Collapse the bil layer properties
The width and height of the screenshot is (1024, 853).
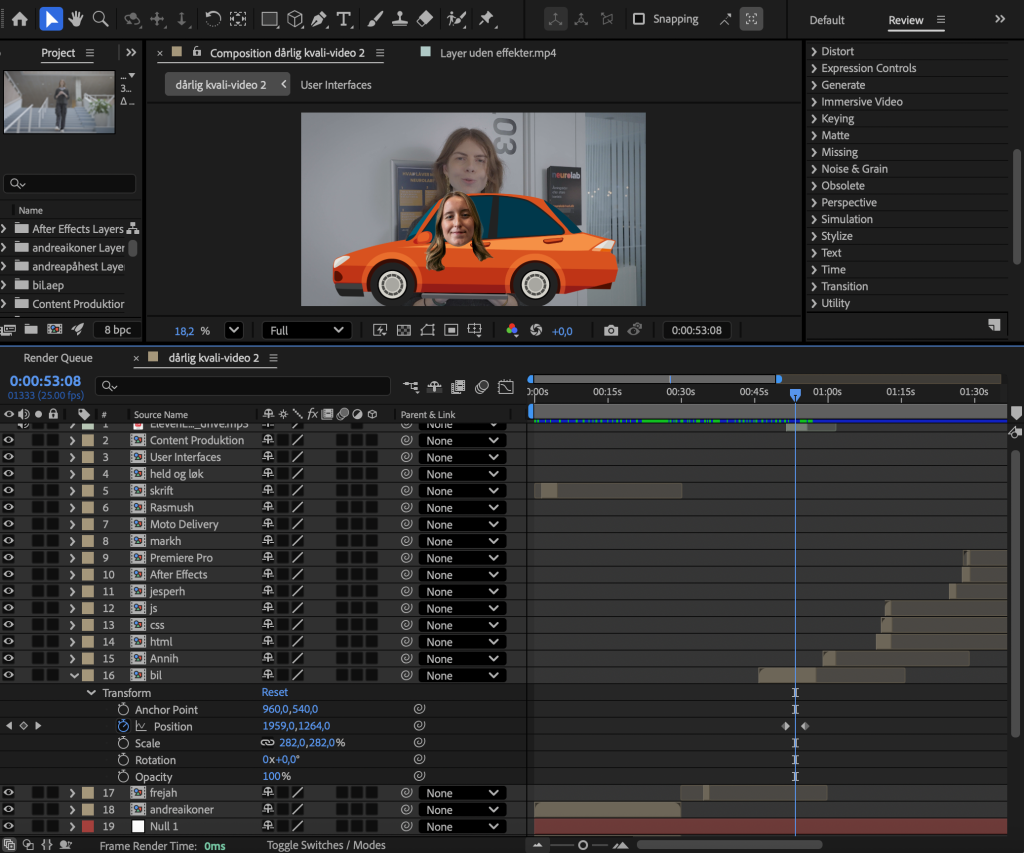click(74, 675)
